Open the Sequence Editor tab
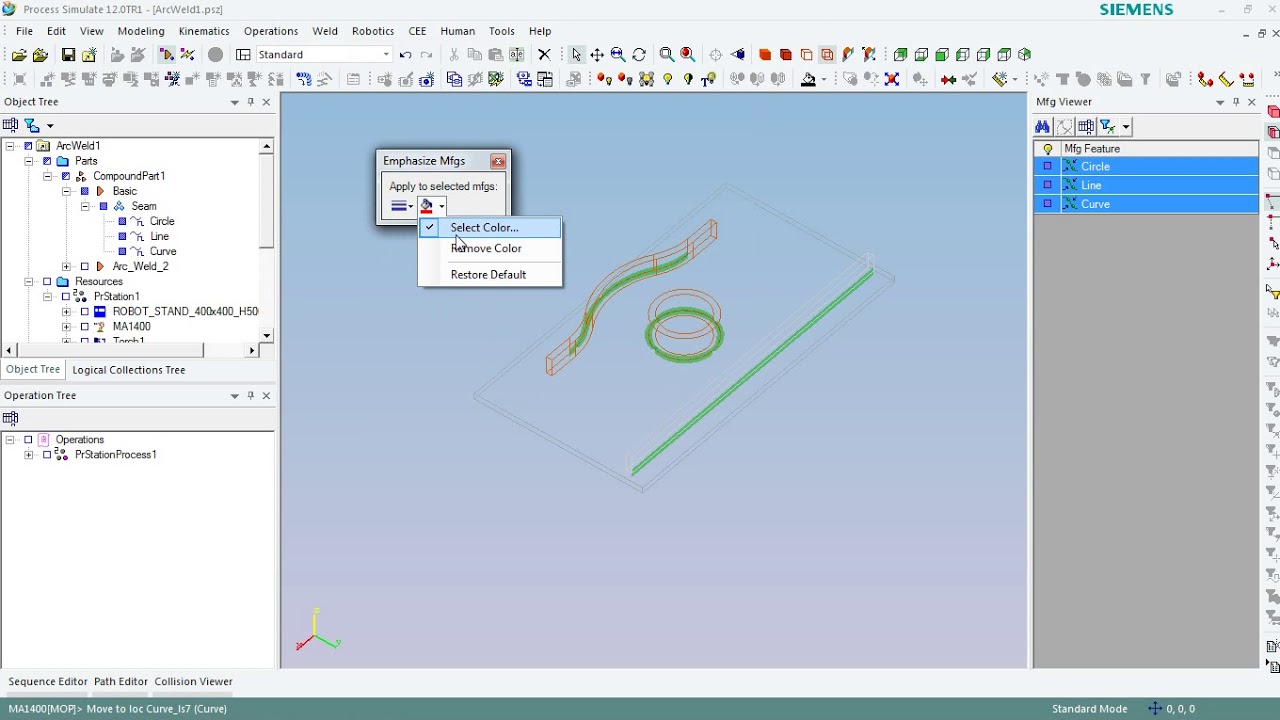 [48, 682]
